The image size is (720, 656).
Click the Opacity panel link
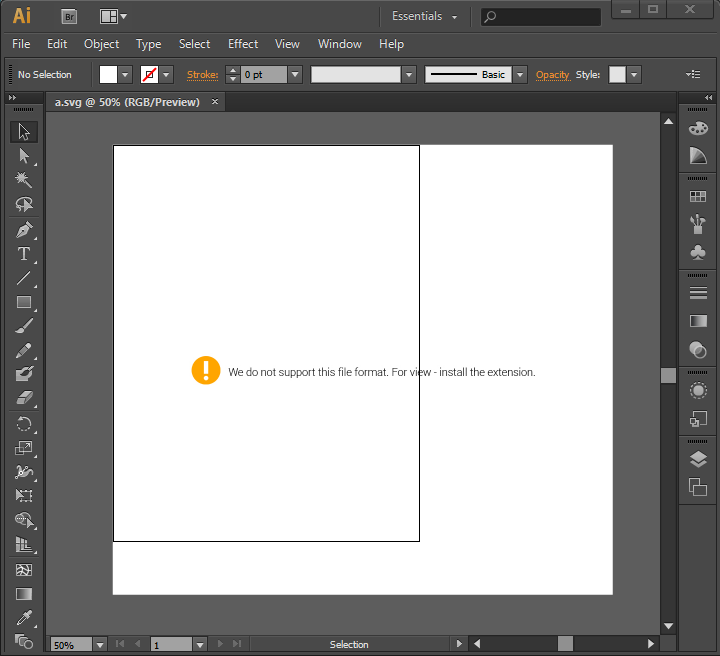[x=552, y=74]
